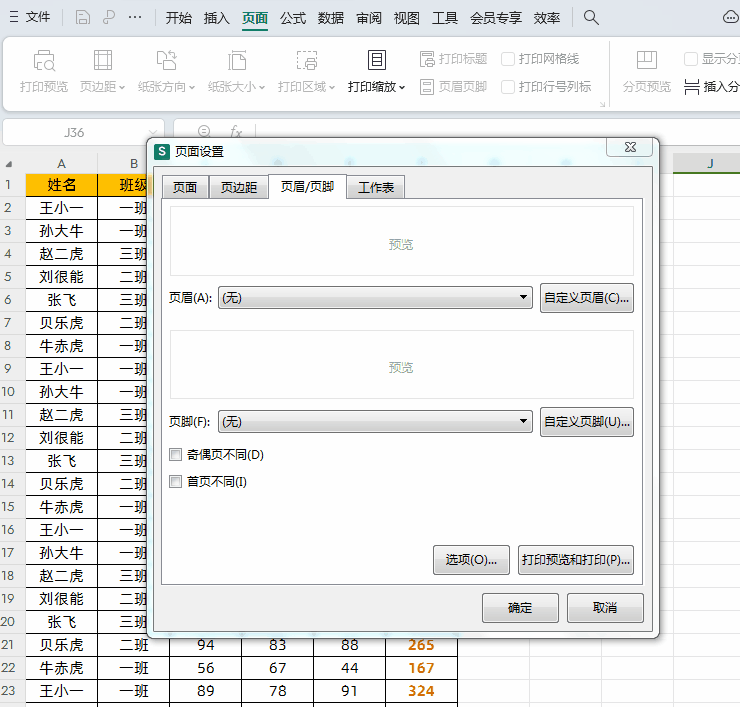Click the Header/Footer (页眉页脚) ribbon icon
The height and width of the screenshot is (707, 740).
click(428, 87)
